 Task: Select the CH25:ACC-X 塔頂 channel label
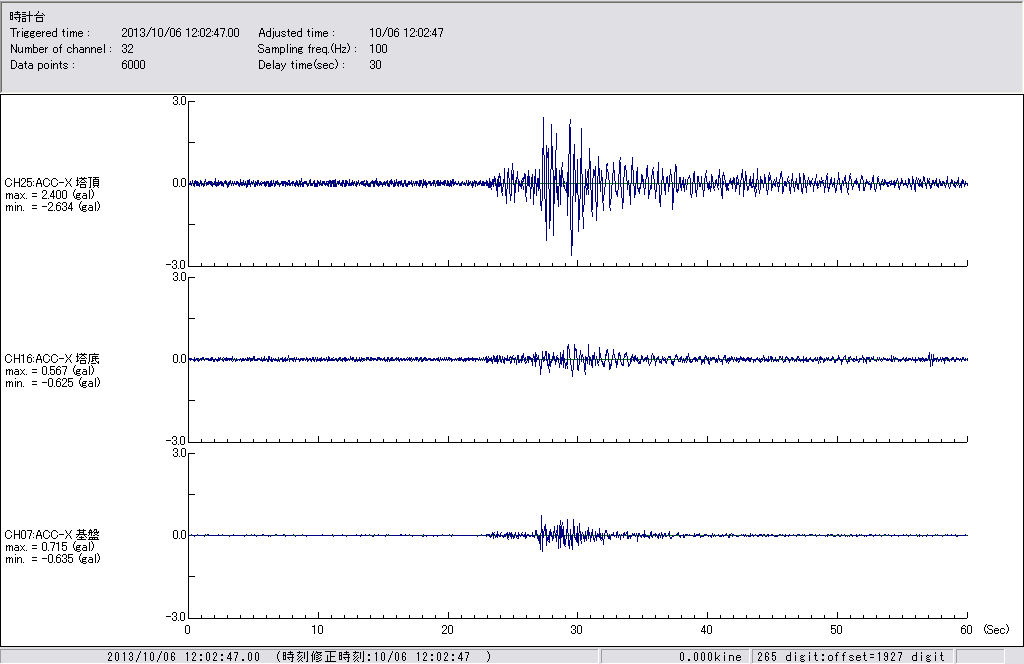[x=52, y=183]
